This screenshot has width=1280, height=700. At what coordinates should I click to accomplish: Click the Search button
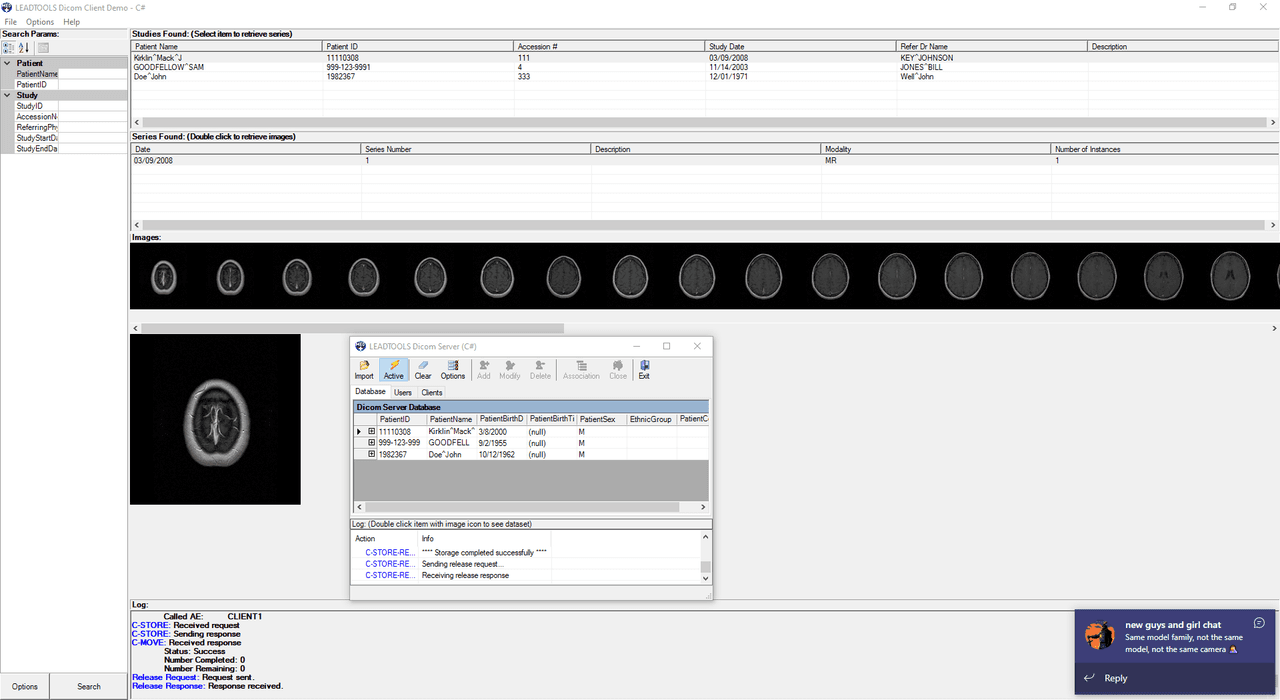pos(89,686)
